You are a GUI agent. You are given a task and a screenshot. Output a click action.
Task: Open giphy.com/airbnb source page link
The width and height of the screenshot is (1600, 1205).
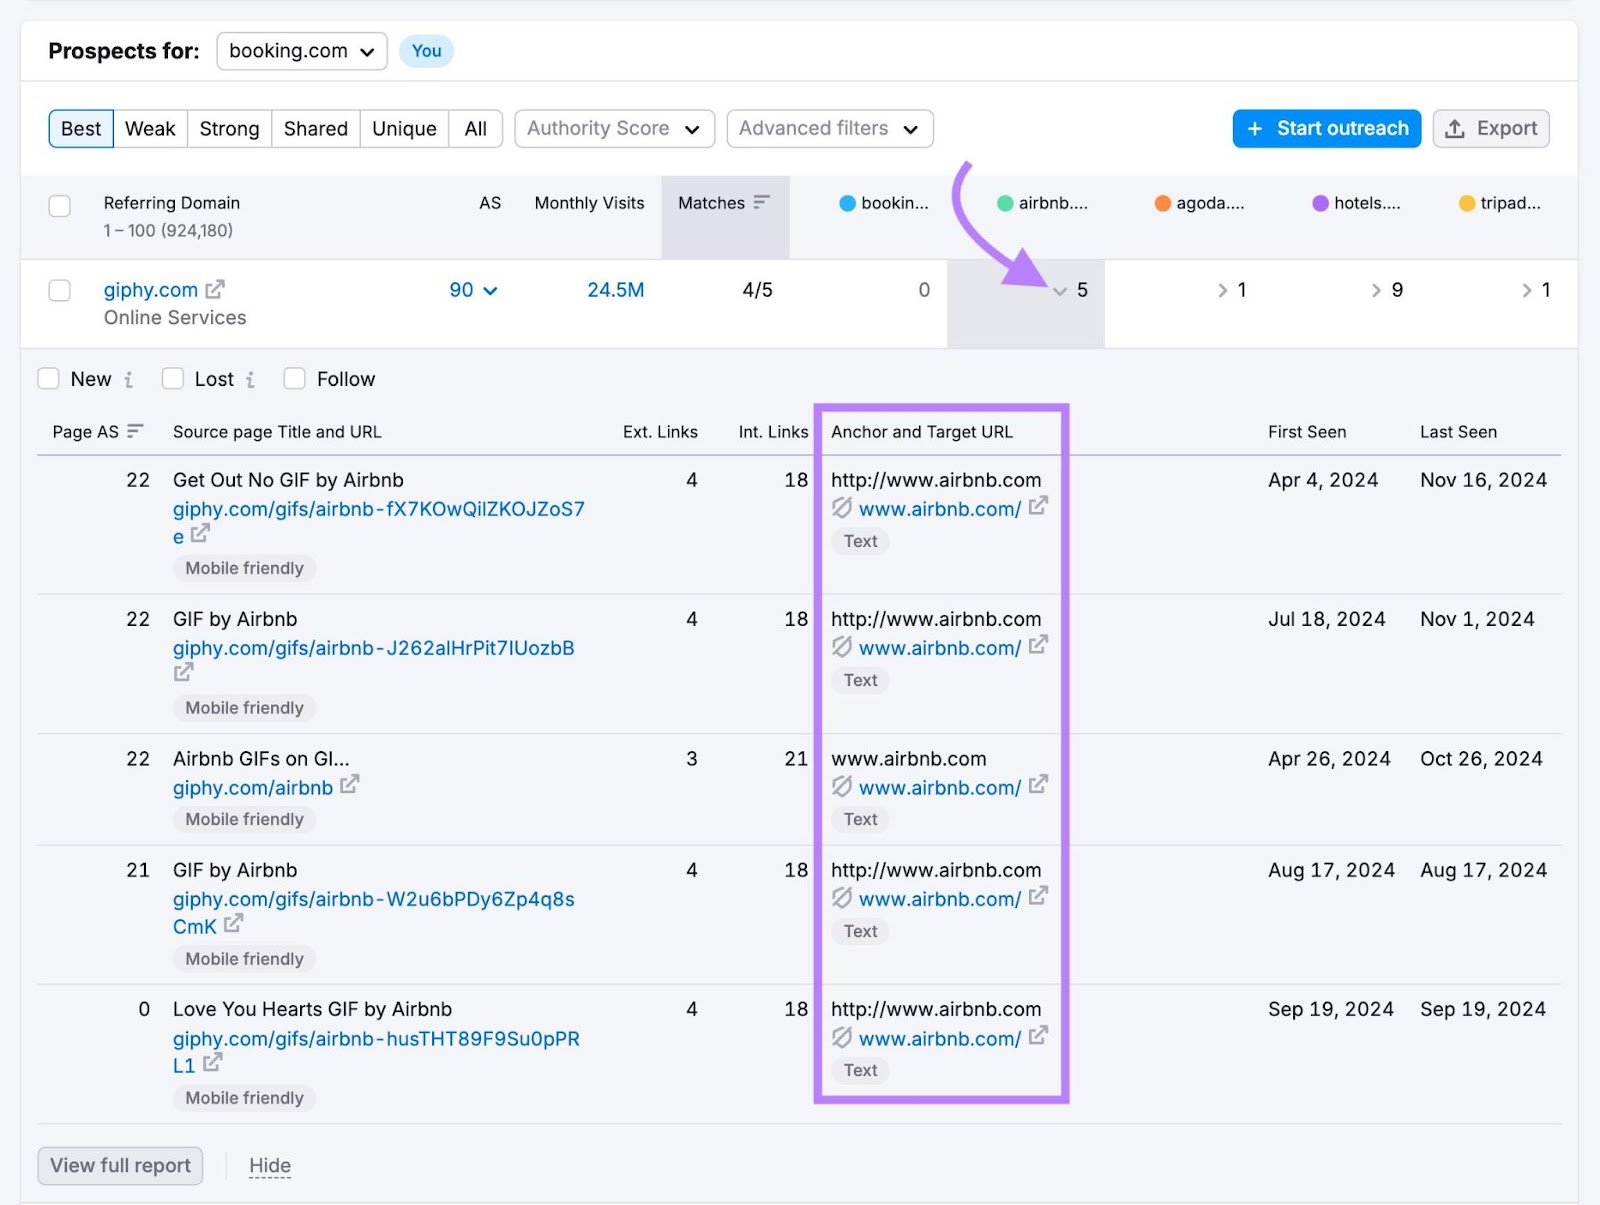coord(253,787)
